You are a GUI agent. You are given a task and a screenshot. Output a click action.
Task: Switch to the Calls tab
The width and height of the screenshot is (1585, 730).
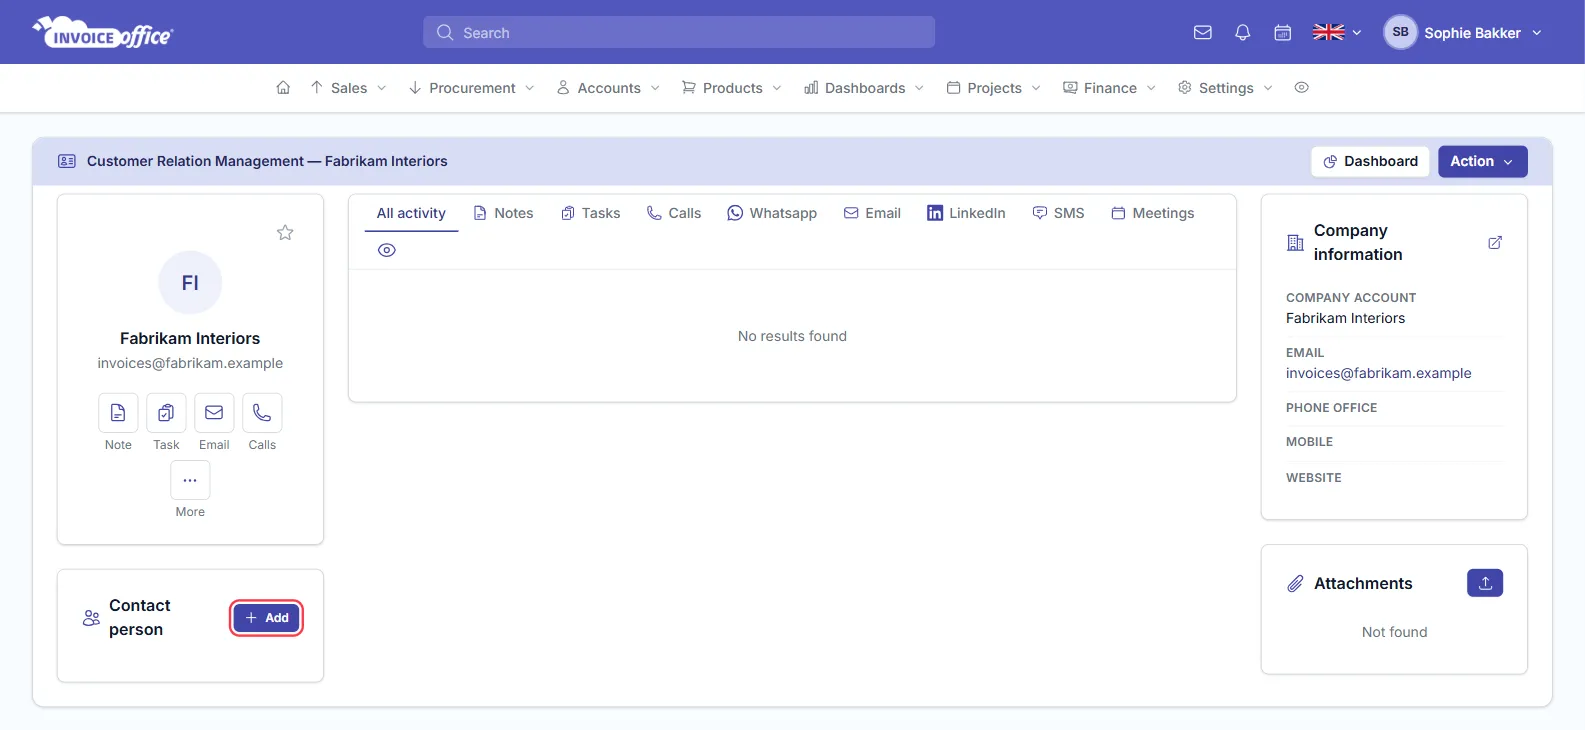(673, 213)
